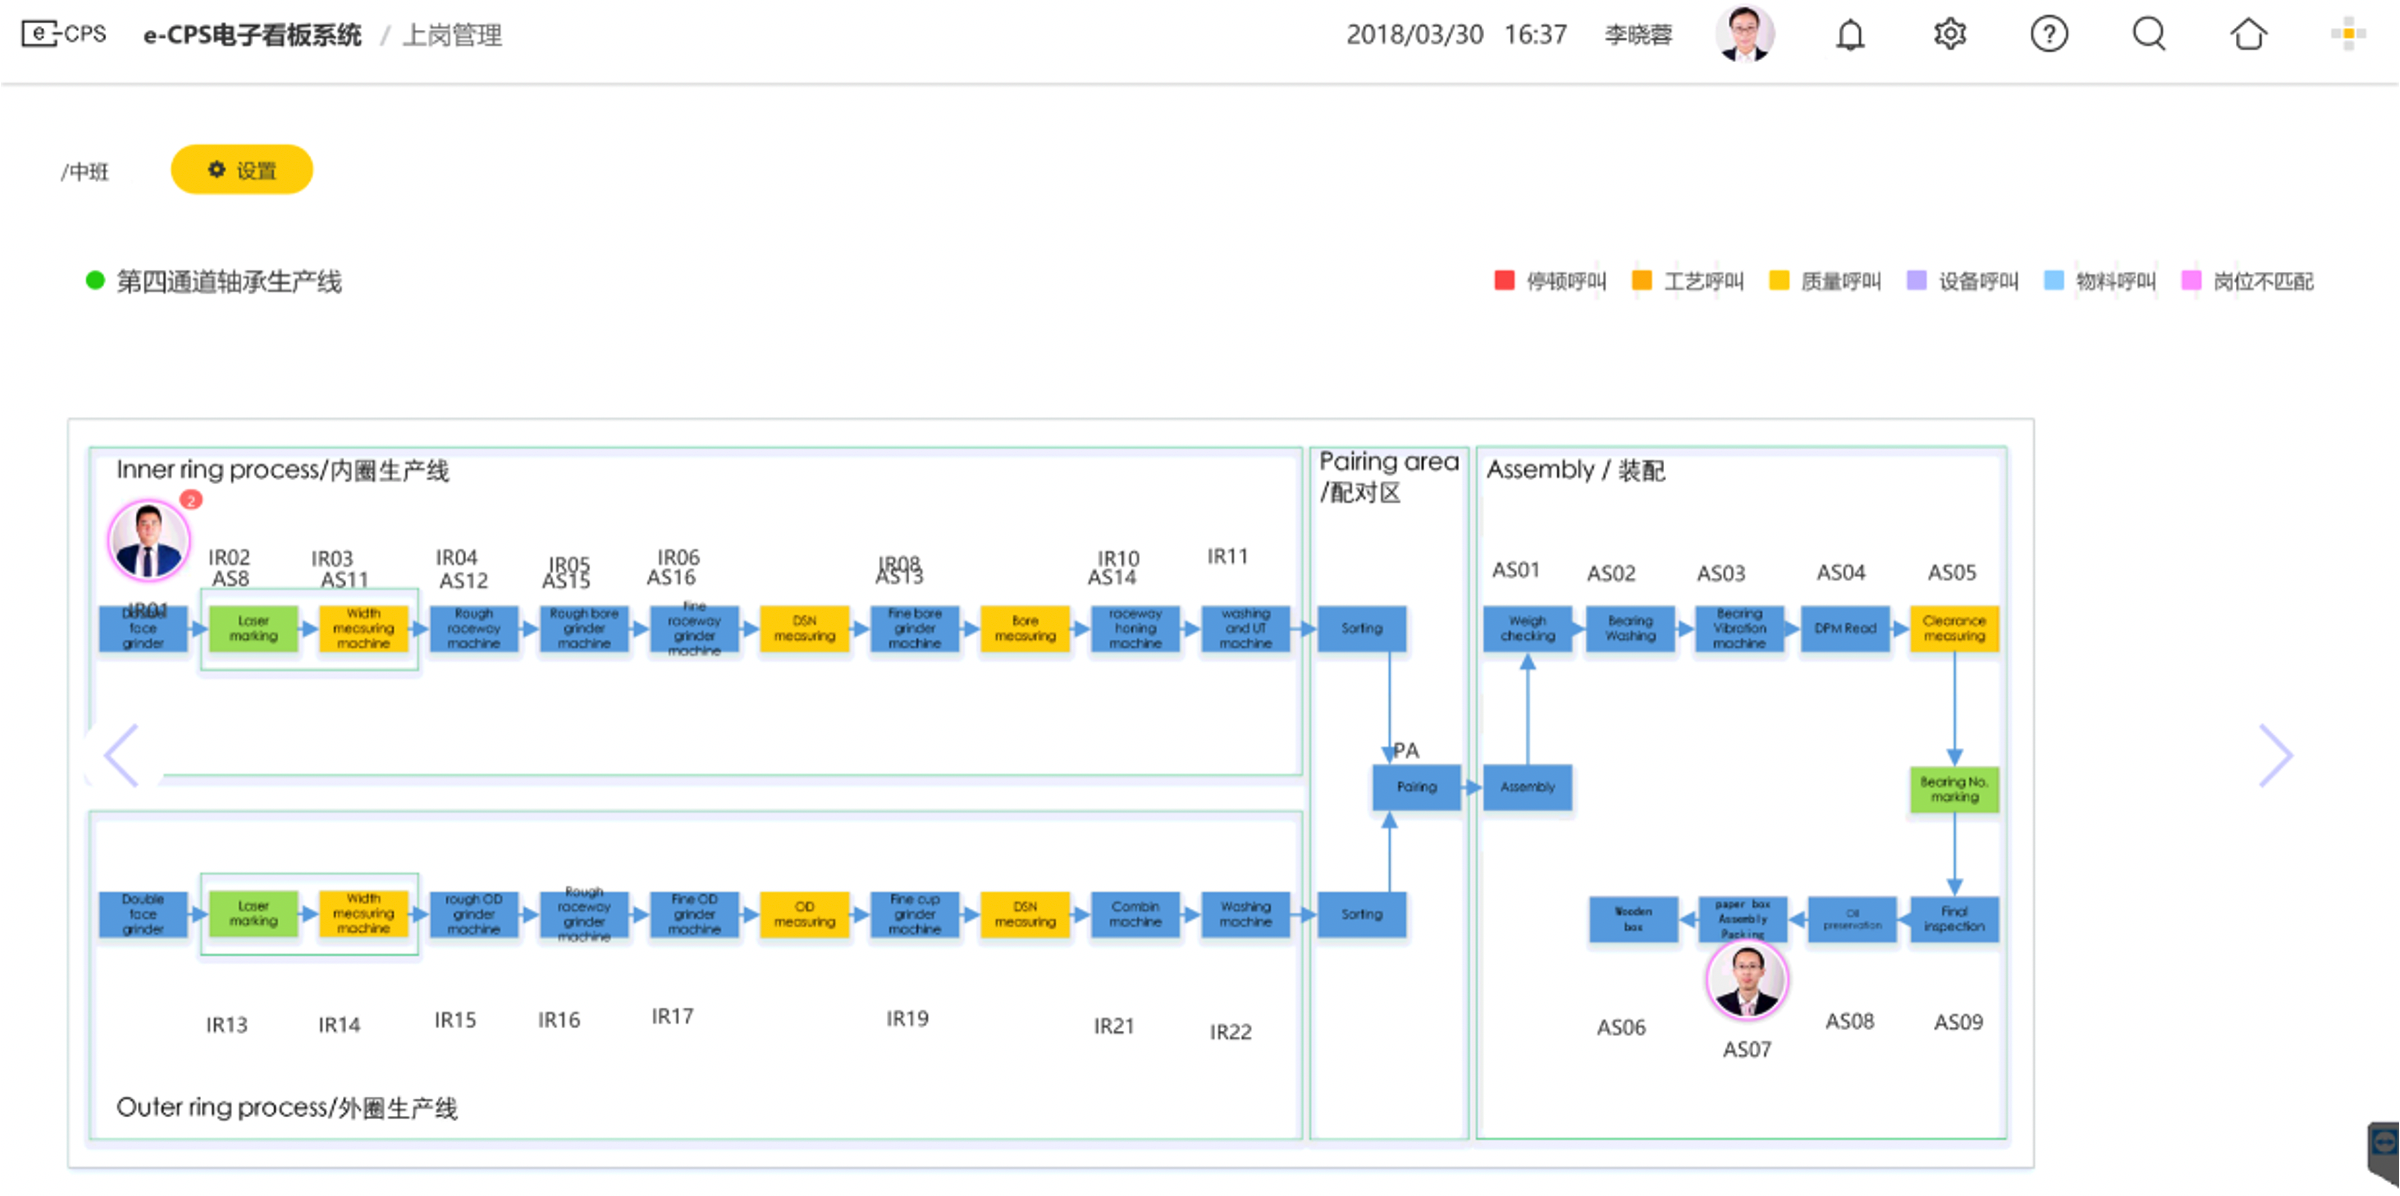
Task: Click the search magnifier icon
Action: click(x=2148, y=35)
